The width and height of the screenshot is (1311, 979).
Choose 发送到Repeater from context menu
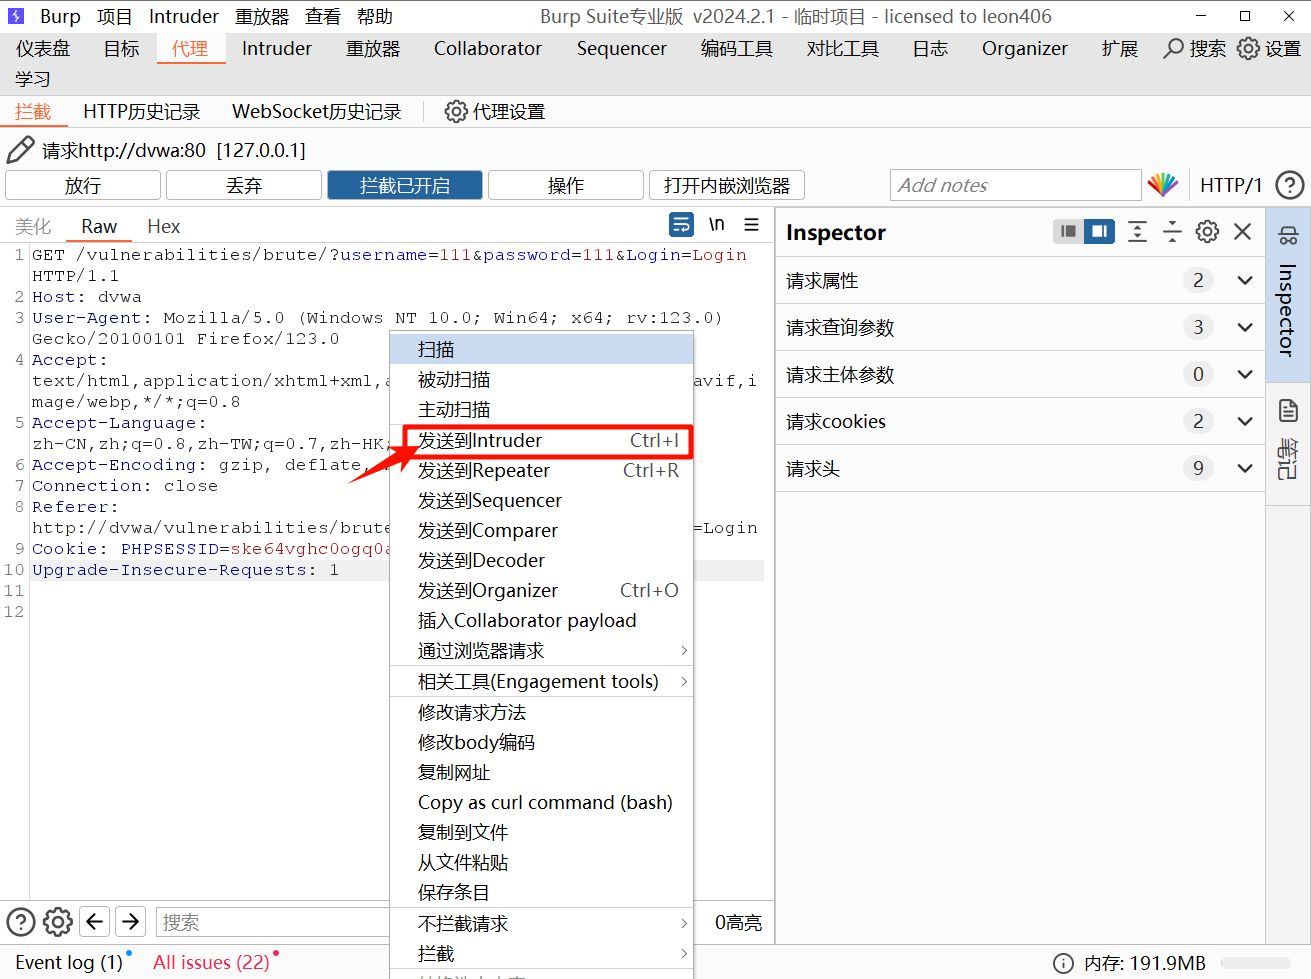click(541, 470)
